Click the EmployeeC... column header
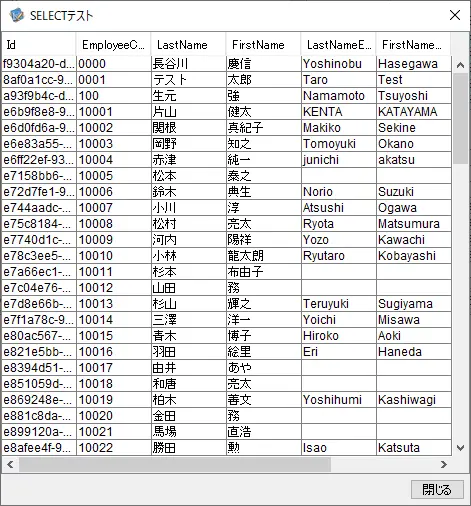The width and height of the screenshot is (471, 506). [x=113, y=44]
